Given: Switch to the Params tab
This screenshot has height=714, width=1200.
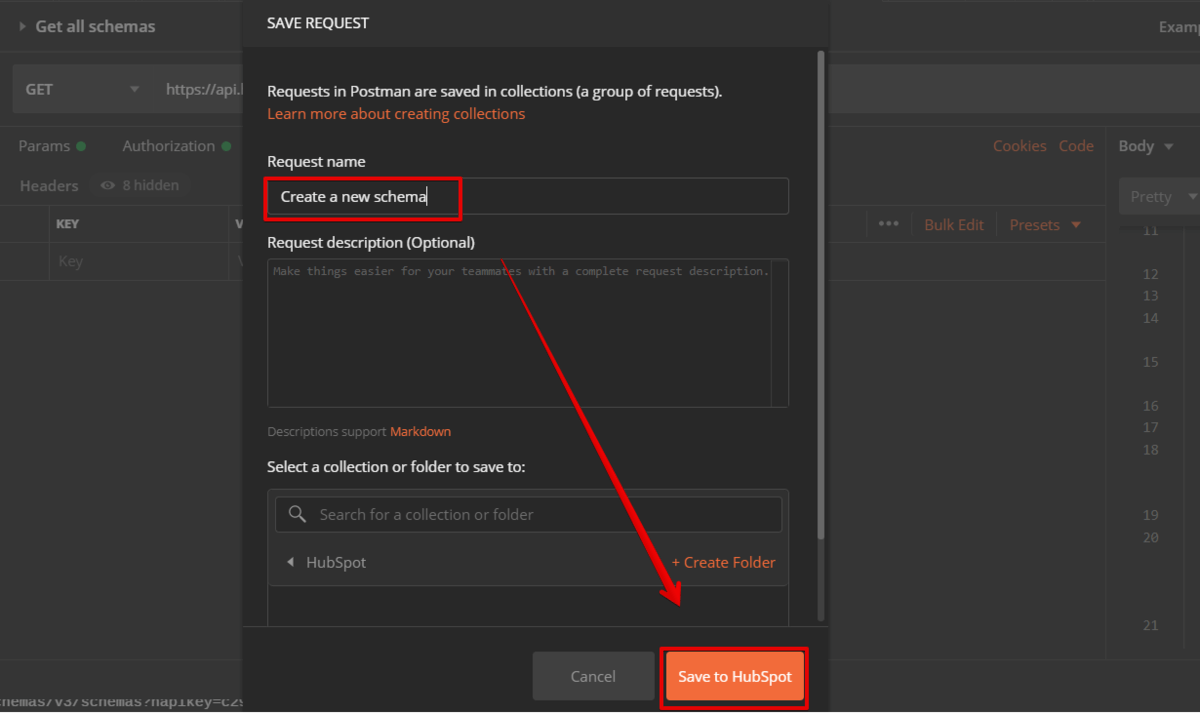Looking at the screenshot, I should point(44,146).
